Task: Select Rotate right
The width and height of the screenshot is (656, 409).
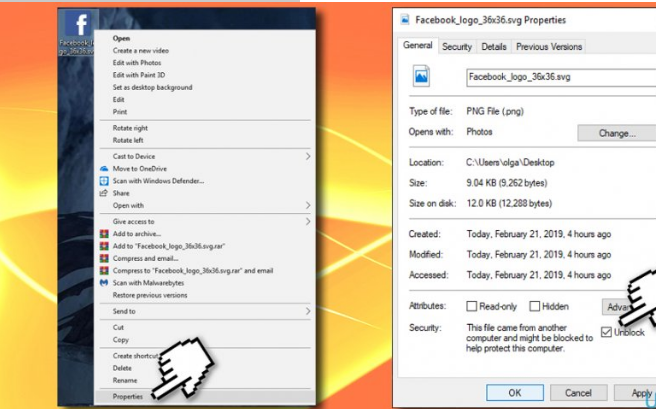Action: click(130, 128)
